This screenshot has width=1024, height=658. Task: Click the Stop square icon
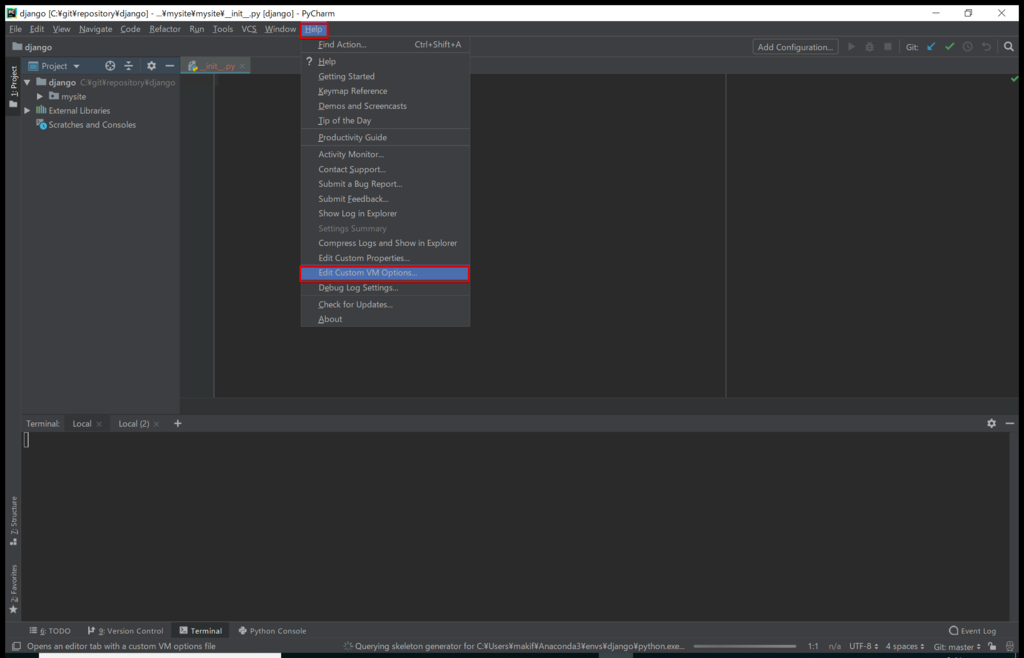tap(888, 47)
